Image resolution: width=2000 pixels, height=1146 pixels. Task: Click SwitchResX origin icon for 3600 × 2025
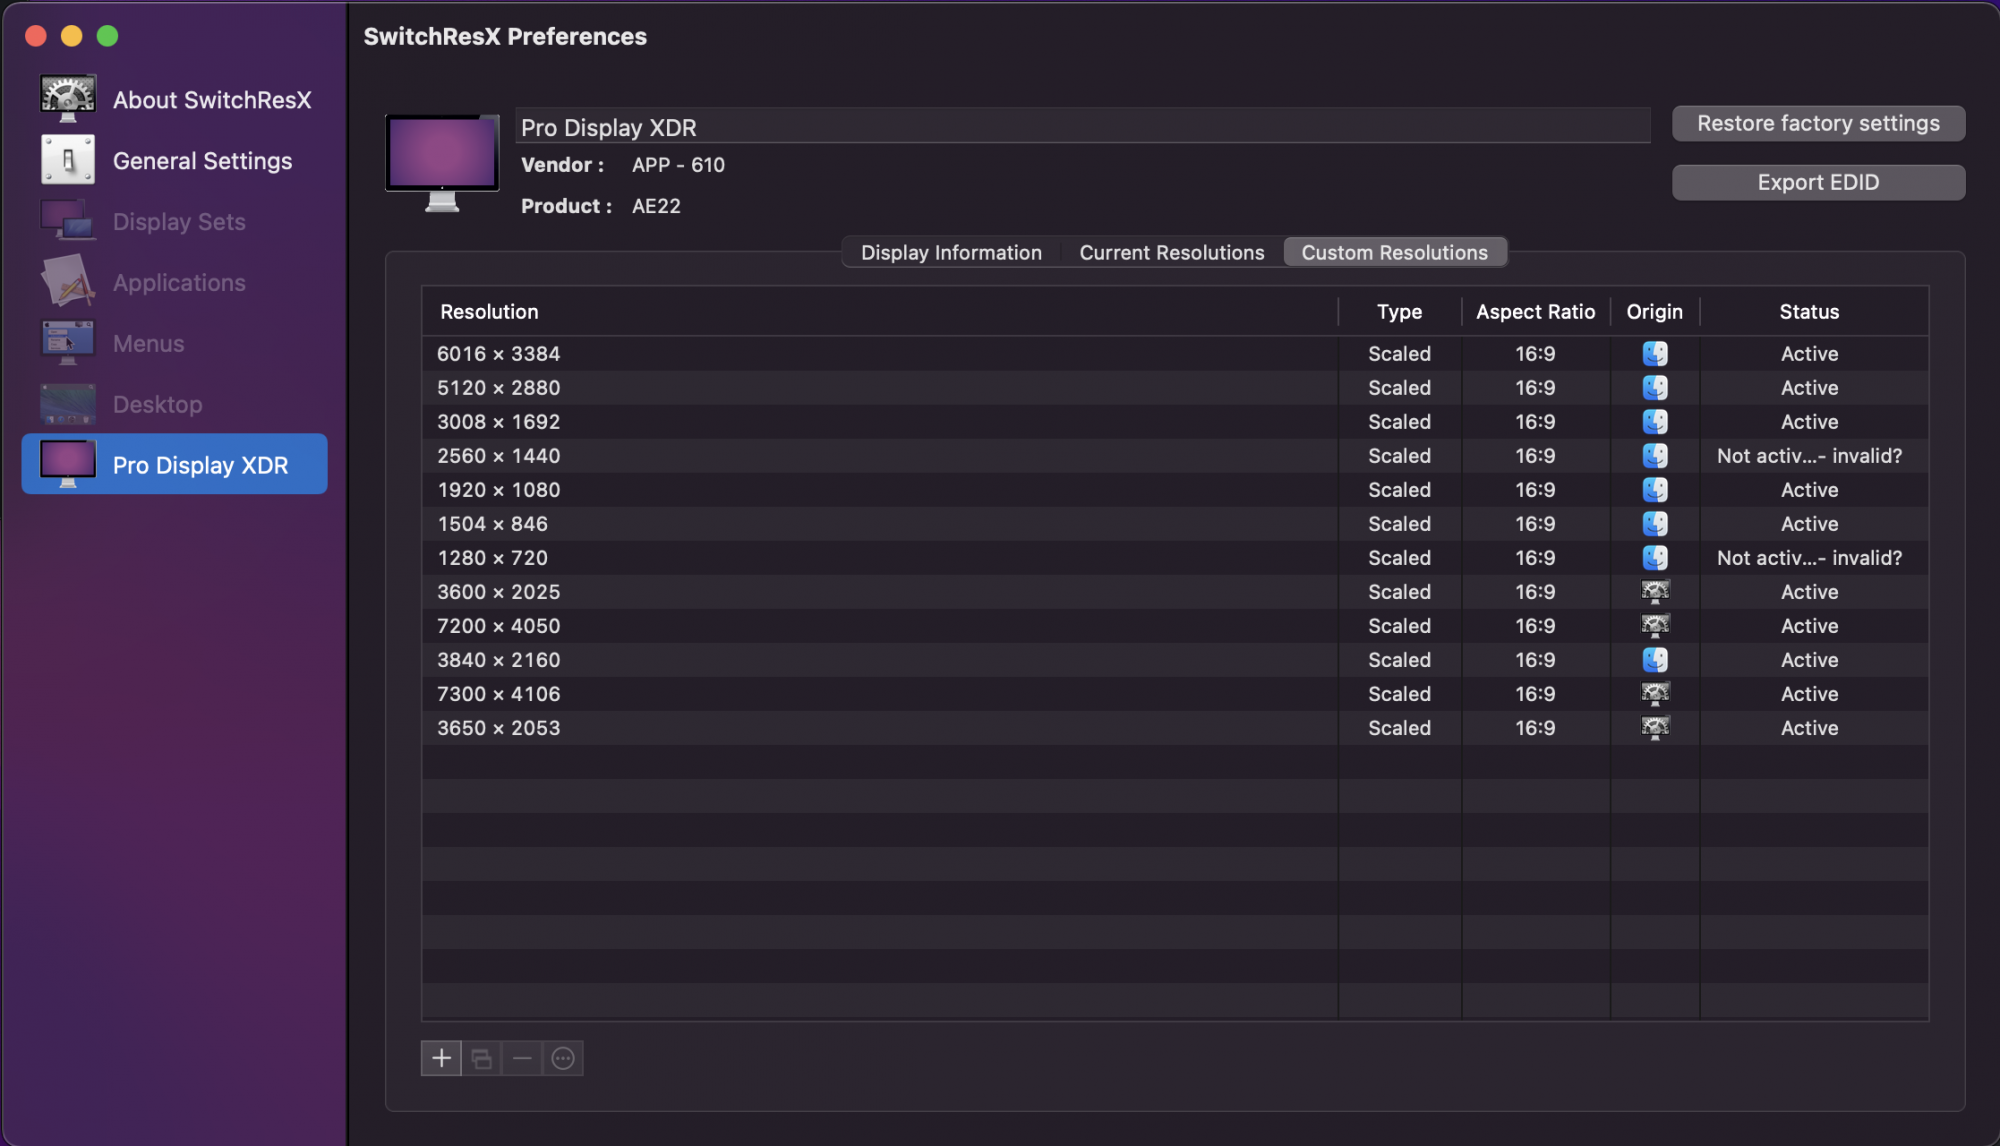(x=1655, y=592)
